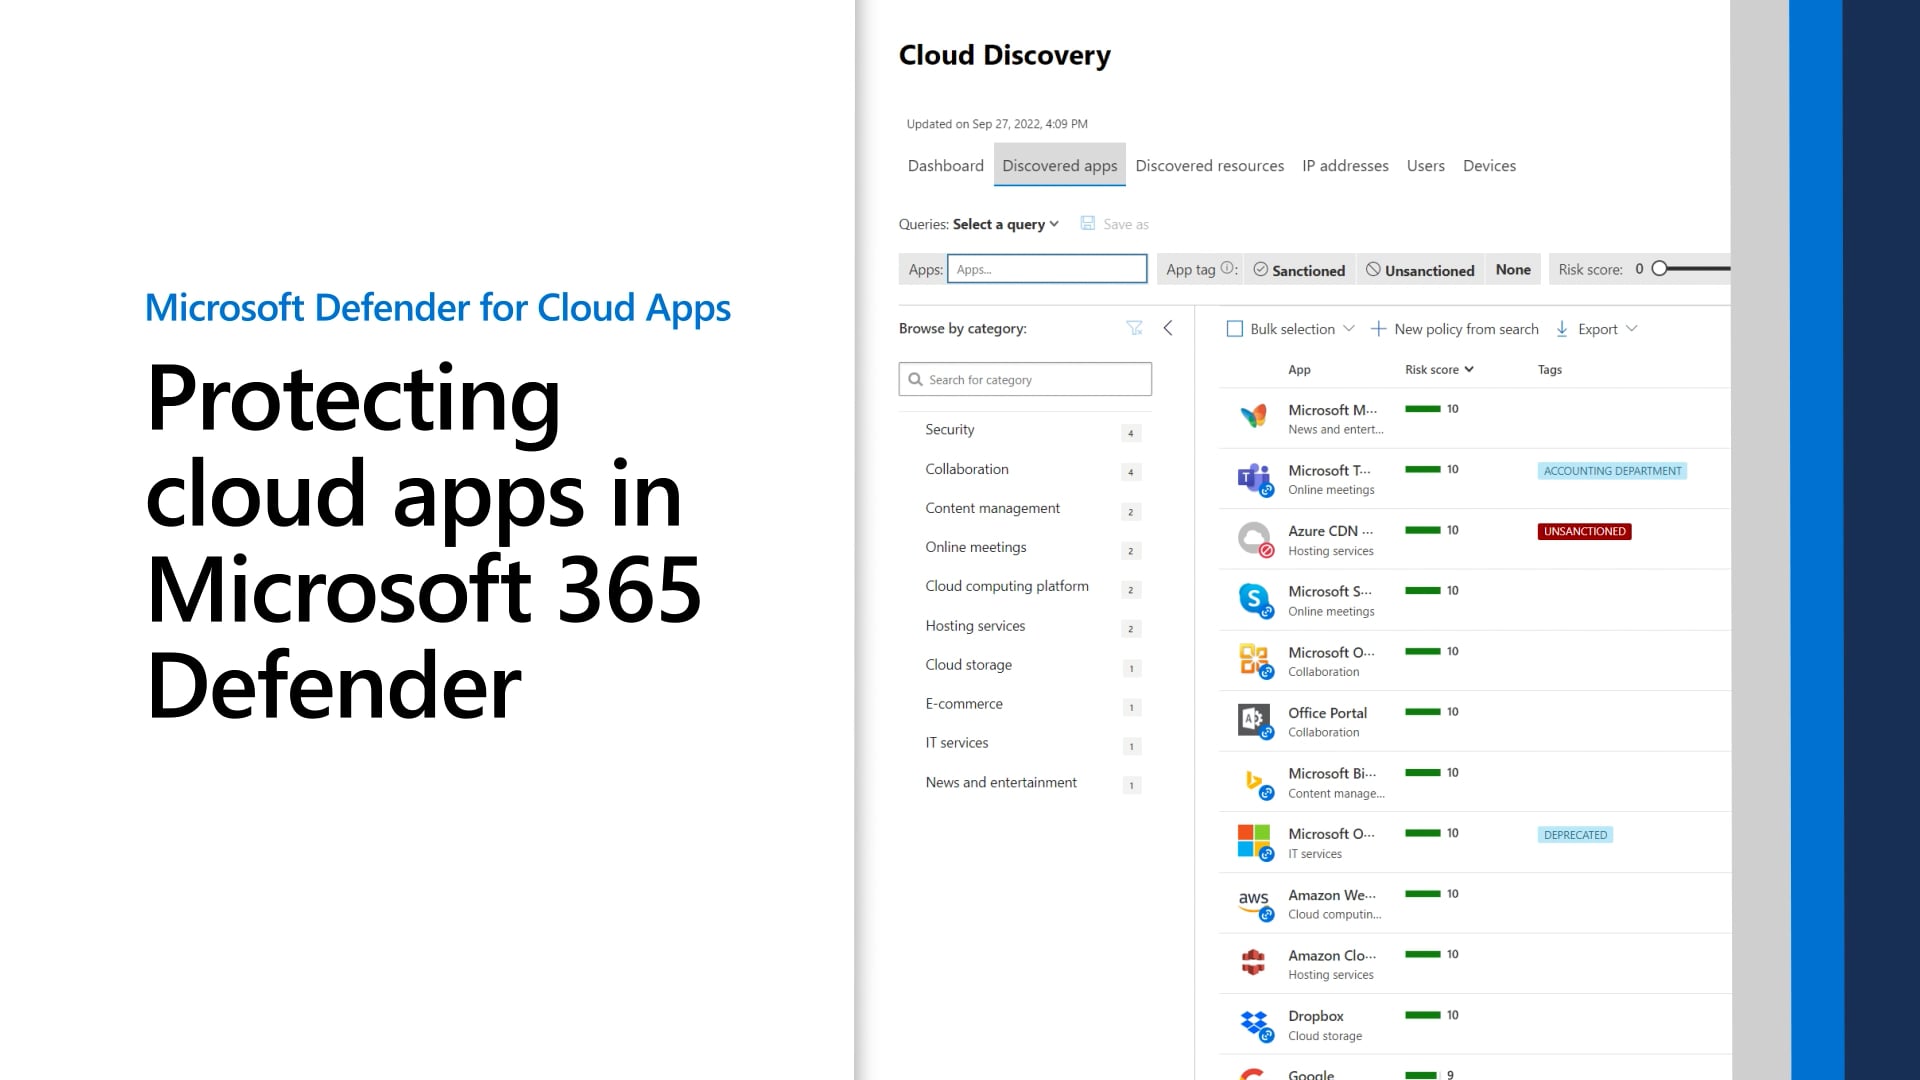Screen dimensions: 1920x1080
Task: Check the Bulk selection checkbox
Action: pos(1235,329)
